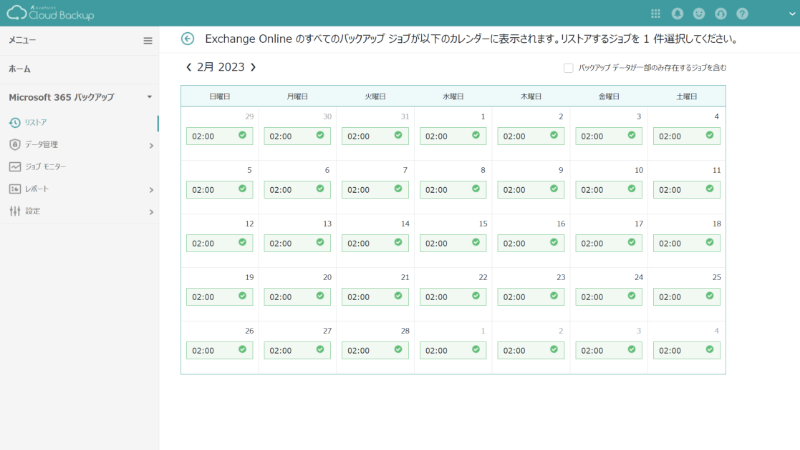
Task: Click success check icon on February 4 job
Action: (710, 135)
